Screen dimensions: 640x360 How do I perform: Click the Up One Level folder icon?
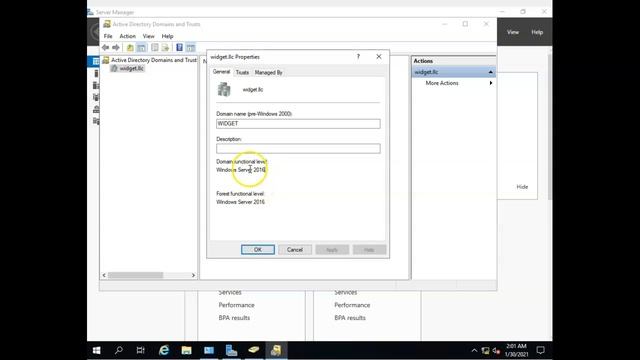click(130, 48)
